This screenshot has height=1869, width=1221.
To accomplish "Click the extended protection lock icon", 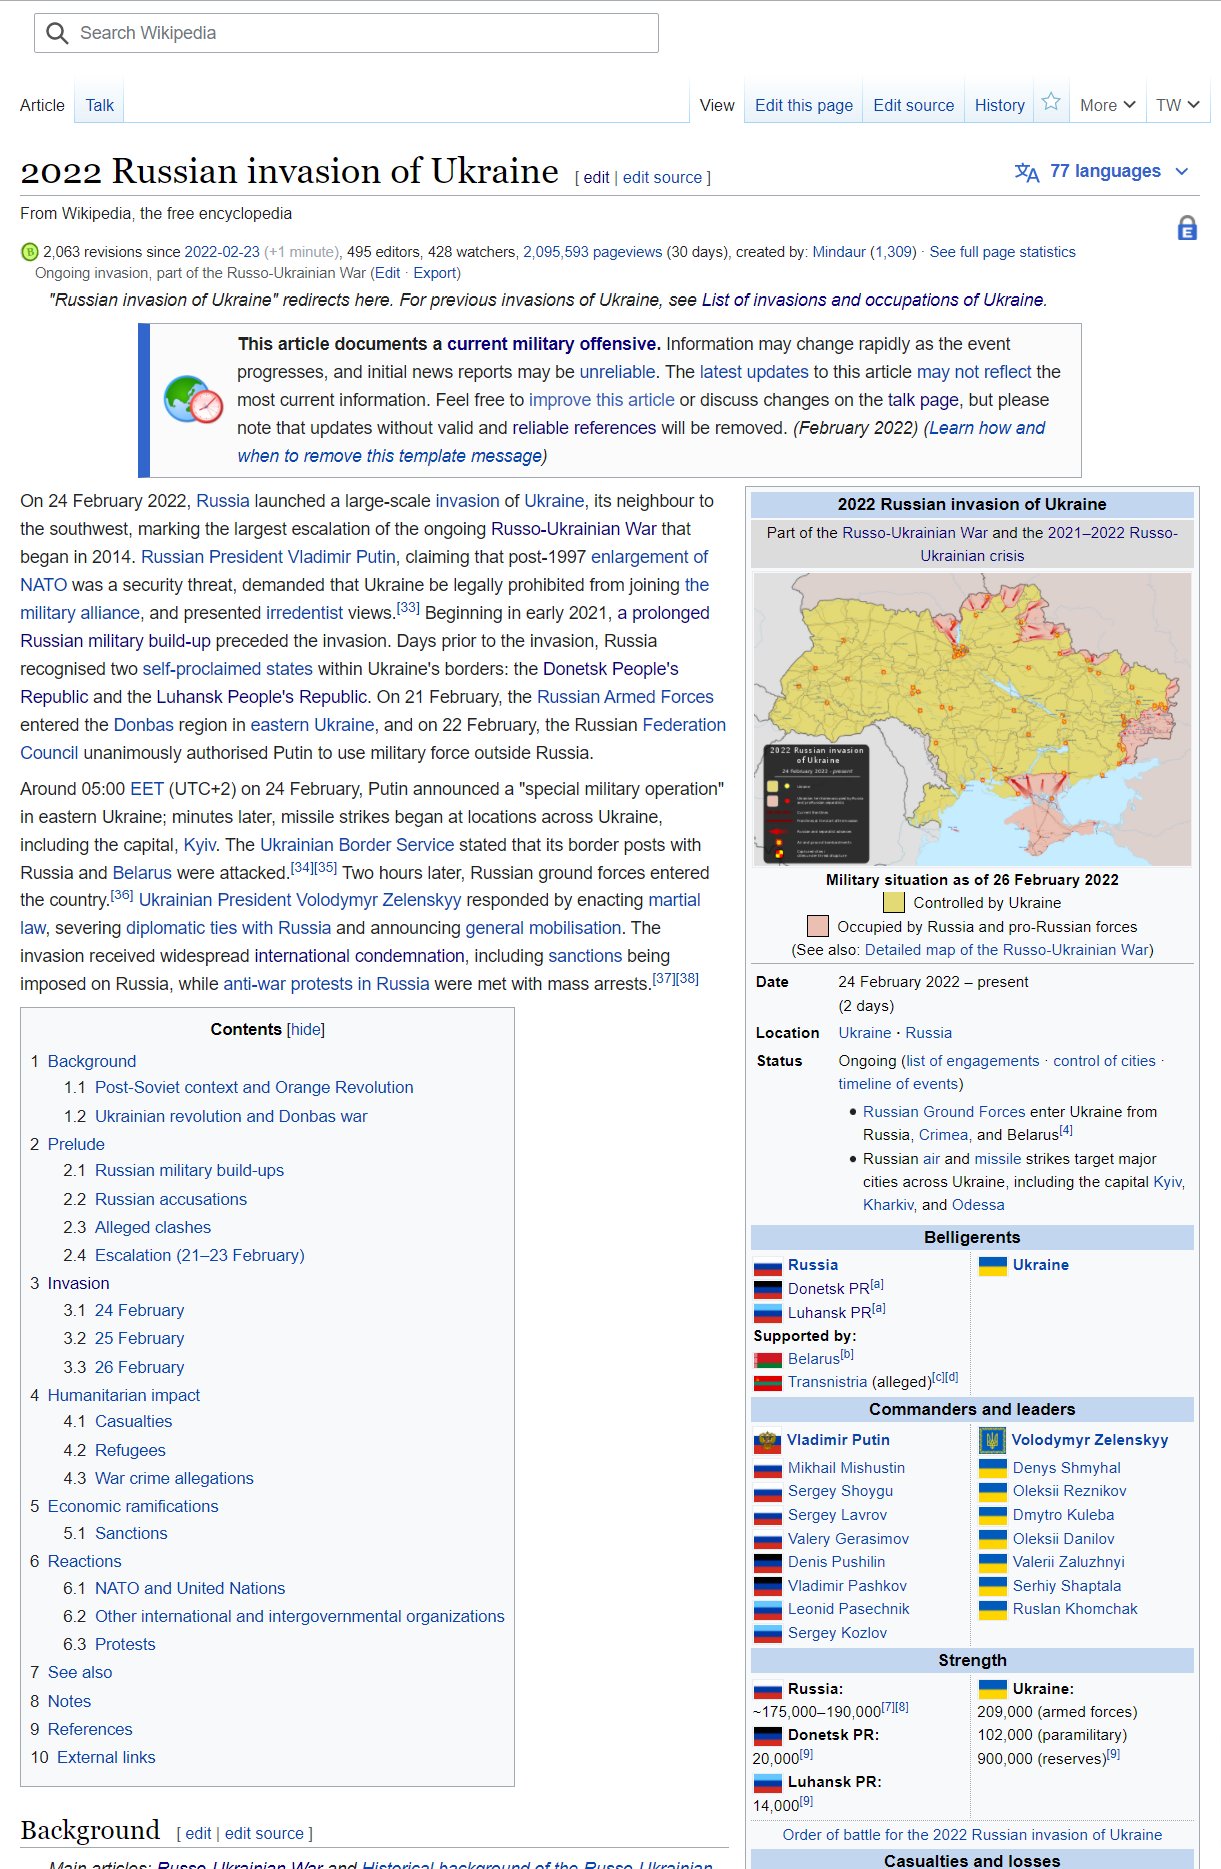I will pyautogui.click(x=1187, y=228).
